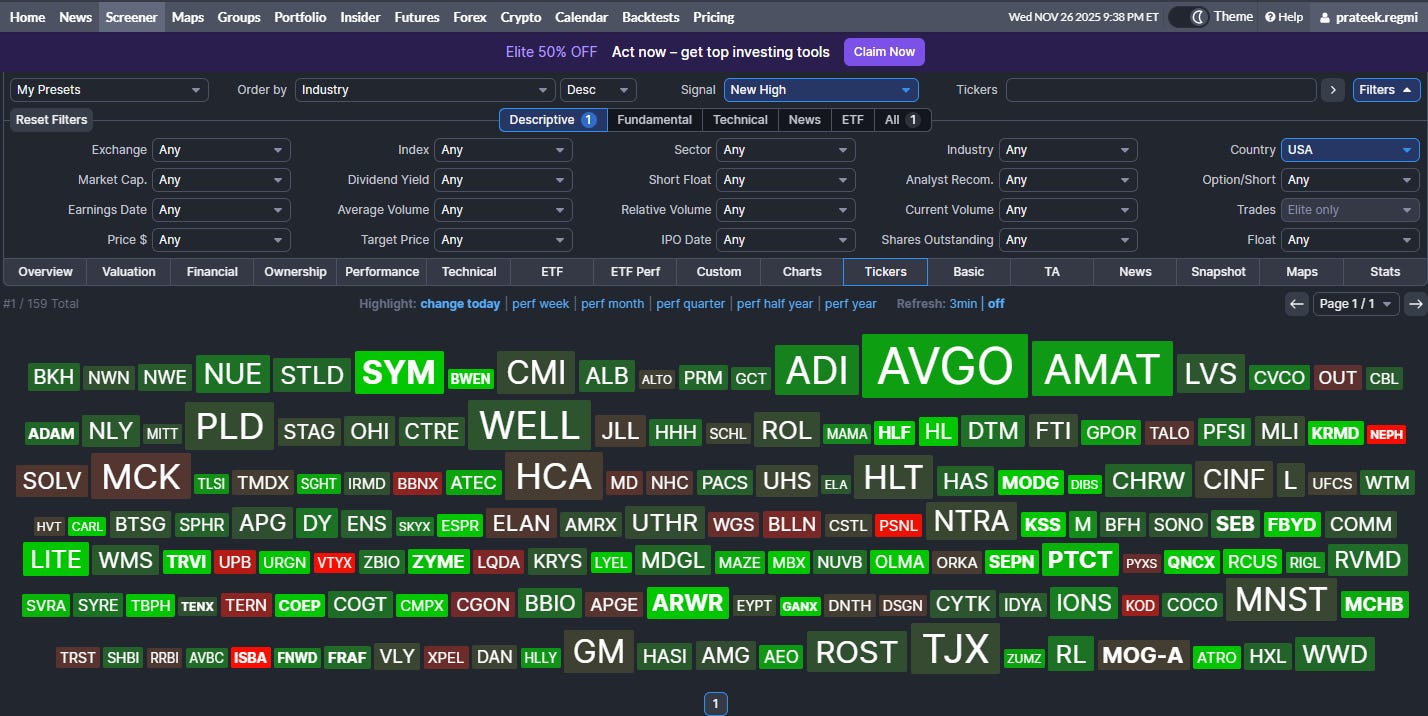
Task: Turn refresh off
Action: tap(996, 304)
